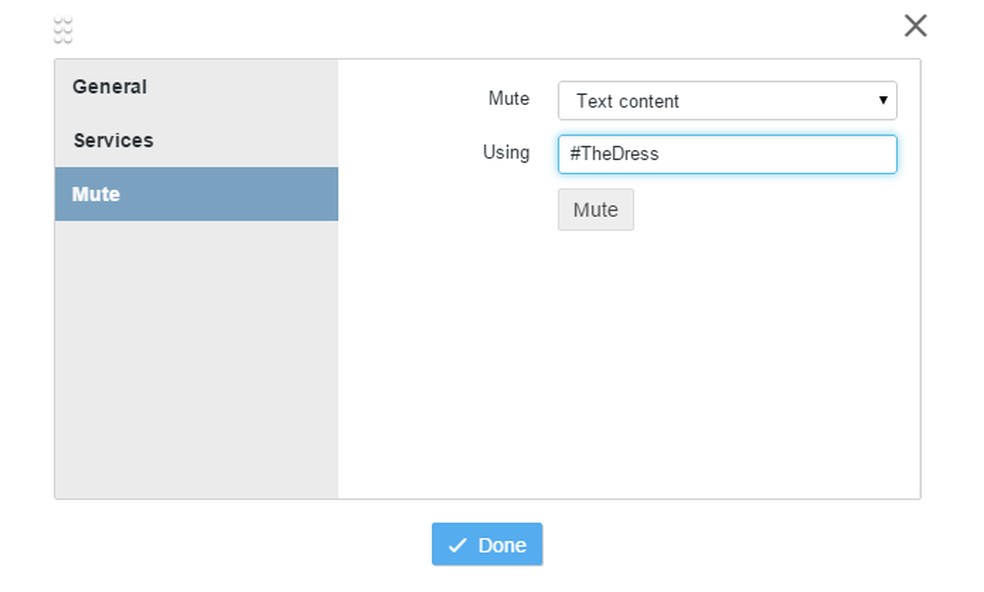
Task: Click the dropdown arrow of the Mute selector
Action: [883, 100]
